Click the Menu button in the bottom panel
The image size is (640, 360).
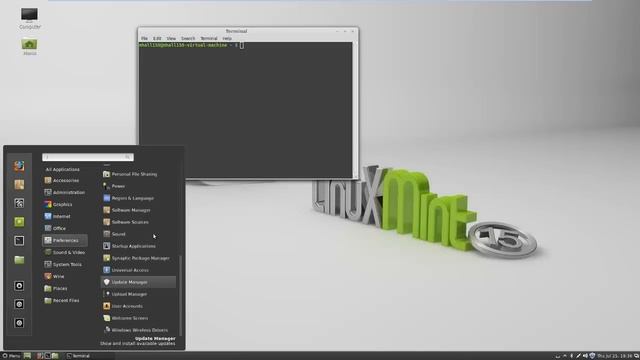[x=11, y=356]
